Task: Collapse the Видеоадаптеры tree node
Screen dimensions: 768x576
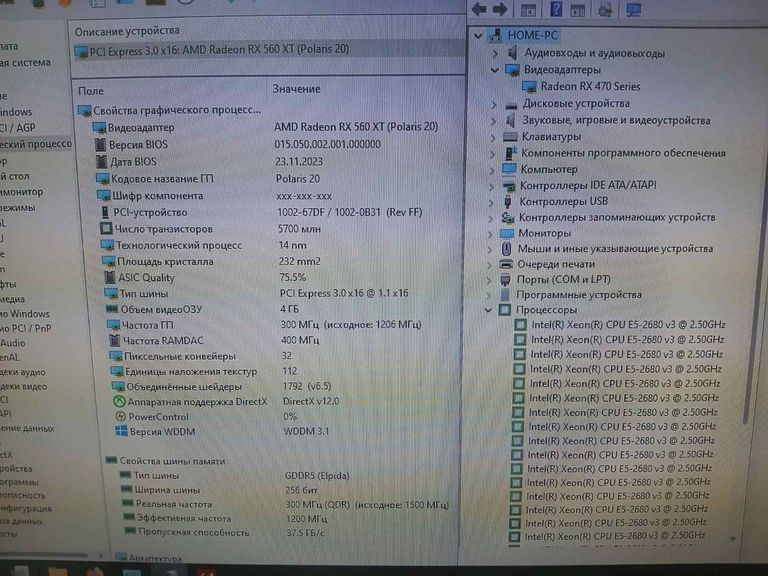Action: coord(494,70)
